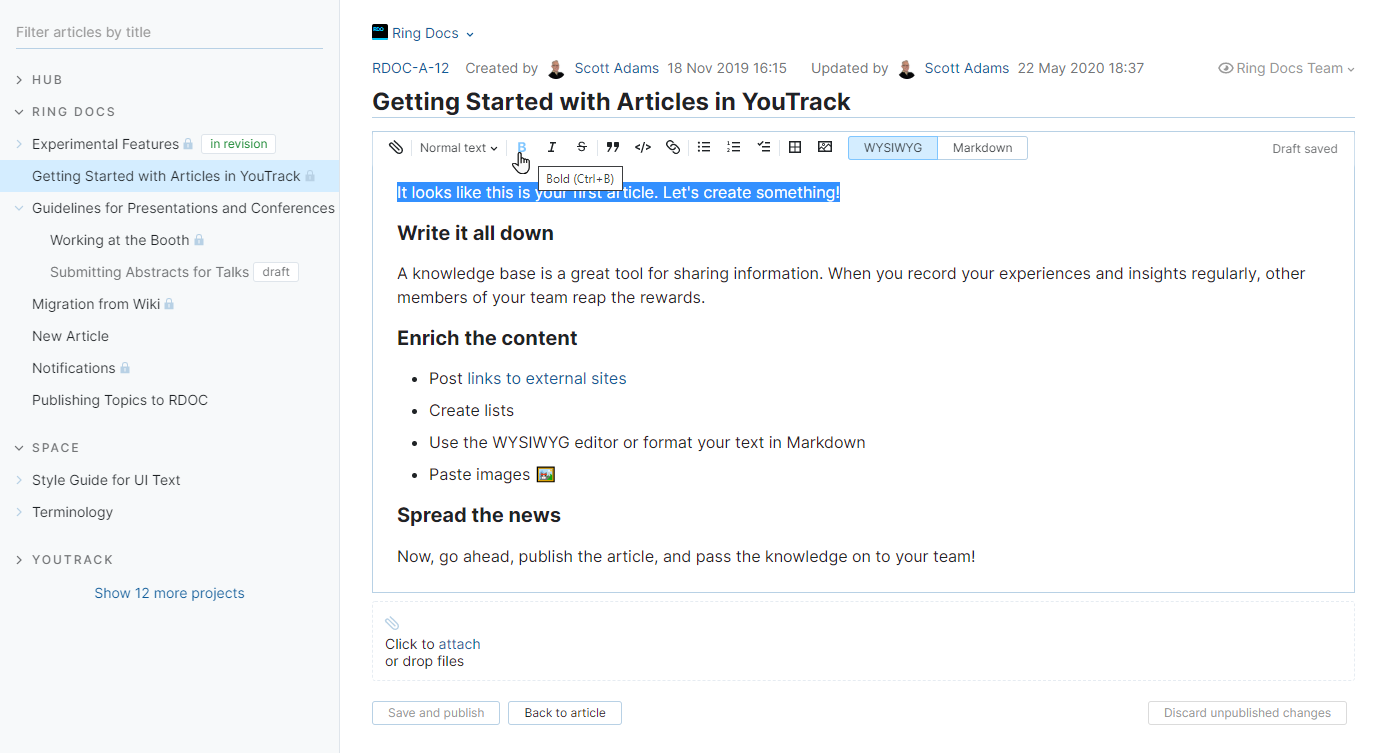The image size is (1385, 753).
Task: Click the Back to article button
Action: click(565, 713)
